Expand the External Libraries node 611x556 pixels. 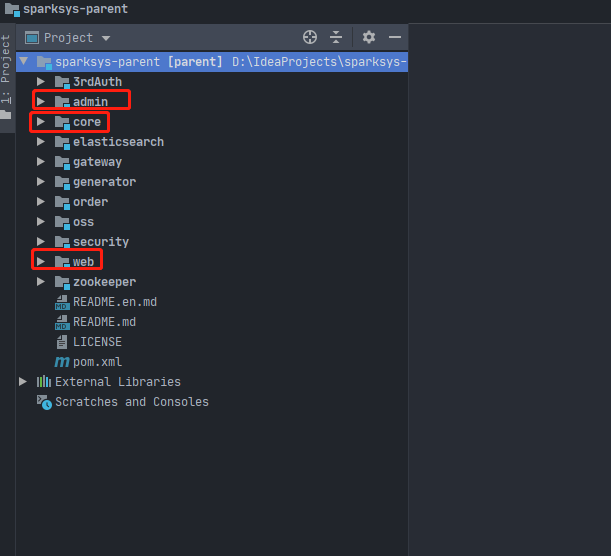point(23,382)
